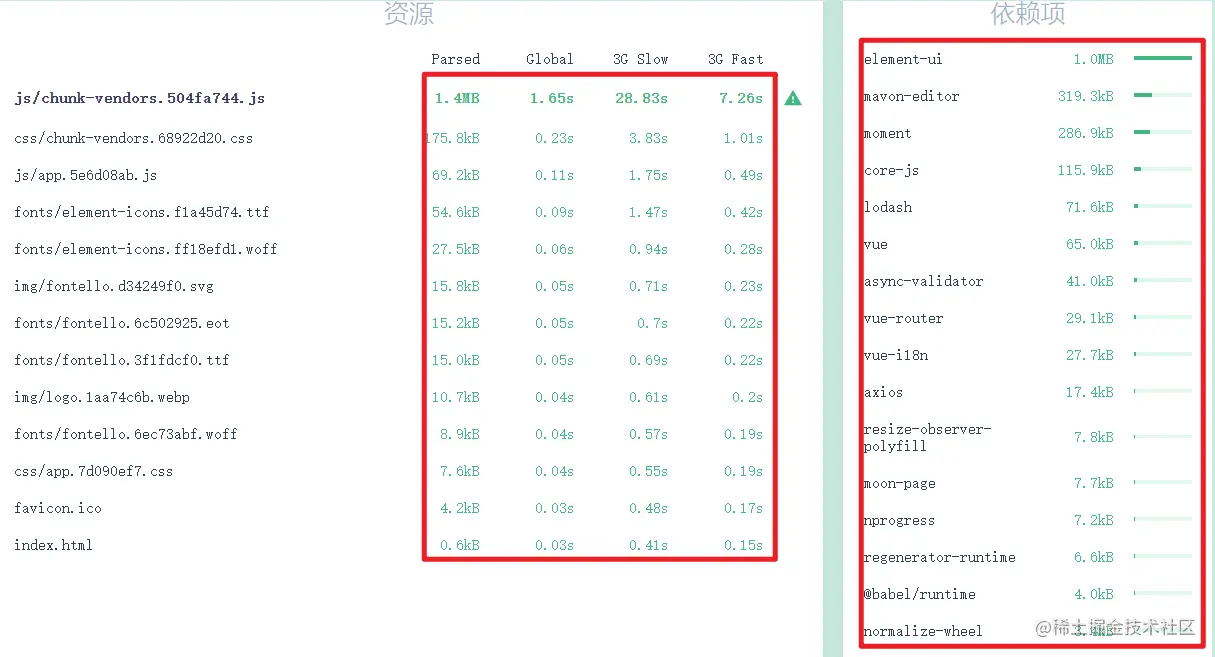Screen dimensions: 1215x657
Task: Select the moment dependency
Action: (887, 133)
